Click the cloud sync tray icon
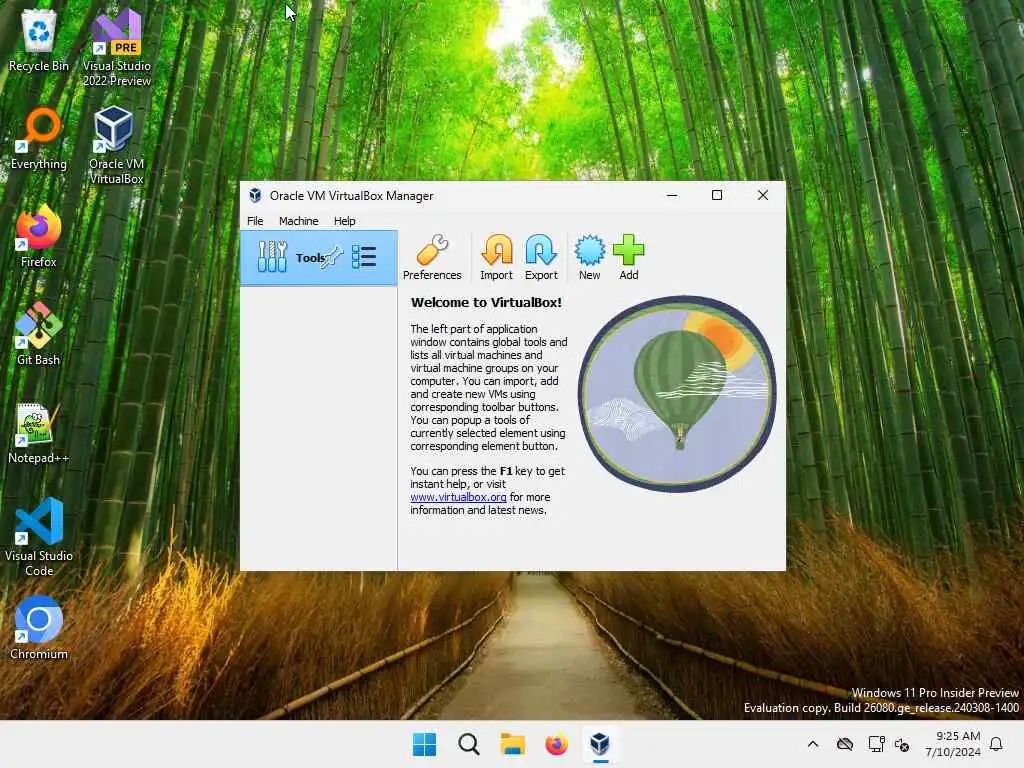This screenshot has height=768, width=1024. point(845,744)
